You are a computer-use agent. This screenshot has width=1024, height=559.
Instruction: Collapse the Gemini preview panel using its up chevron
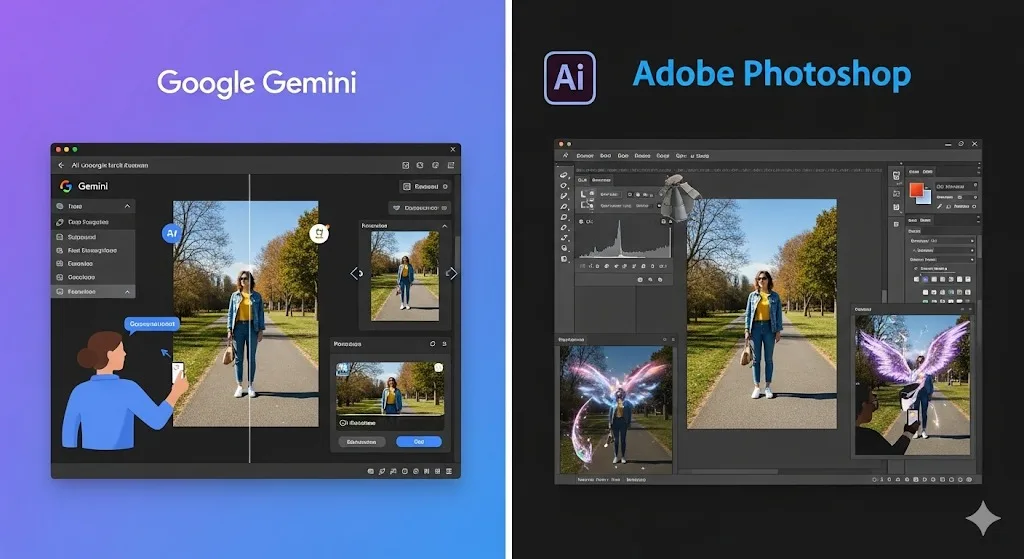click(x=445, y=226)
